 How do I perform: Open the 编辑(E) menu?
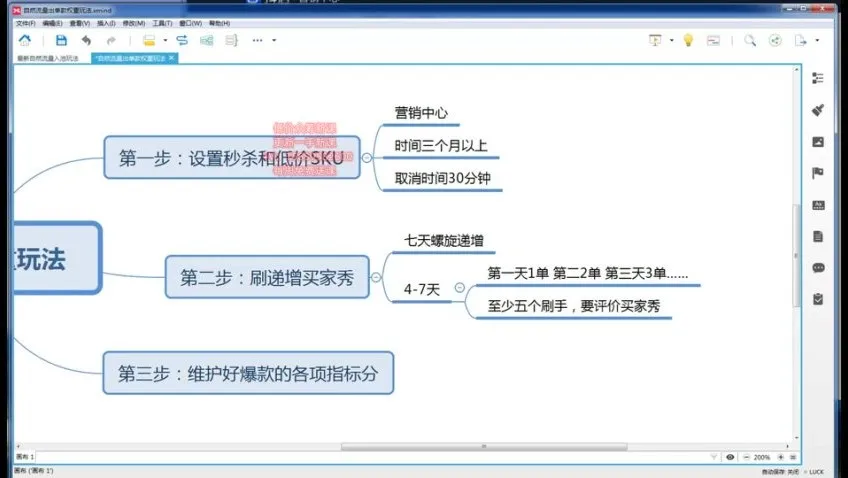pos(52,23)
